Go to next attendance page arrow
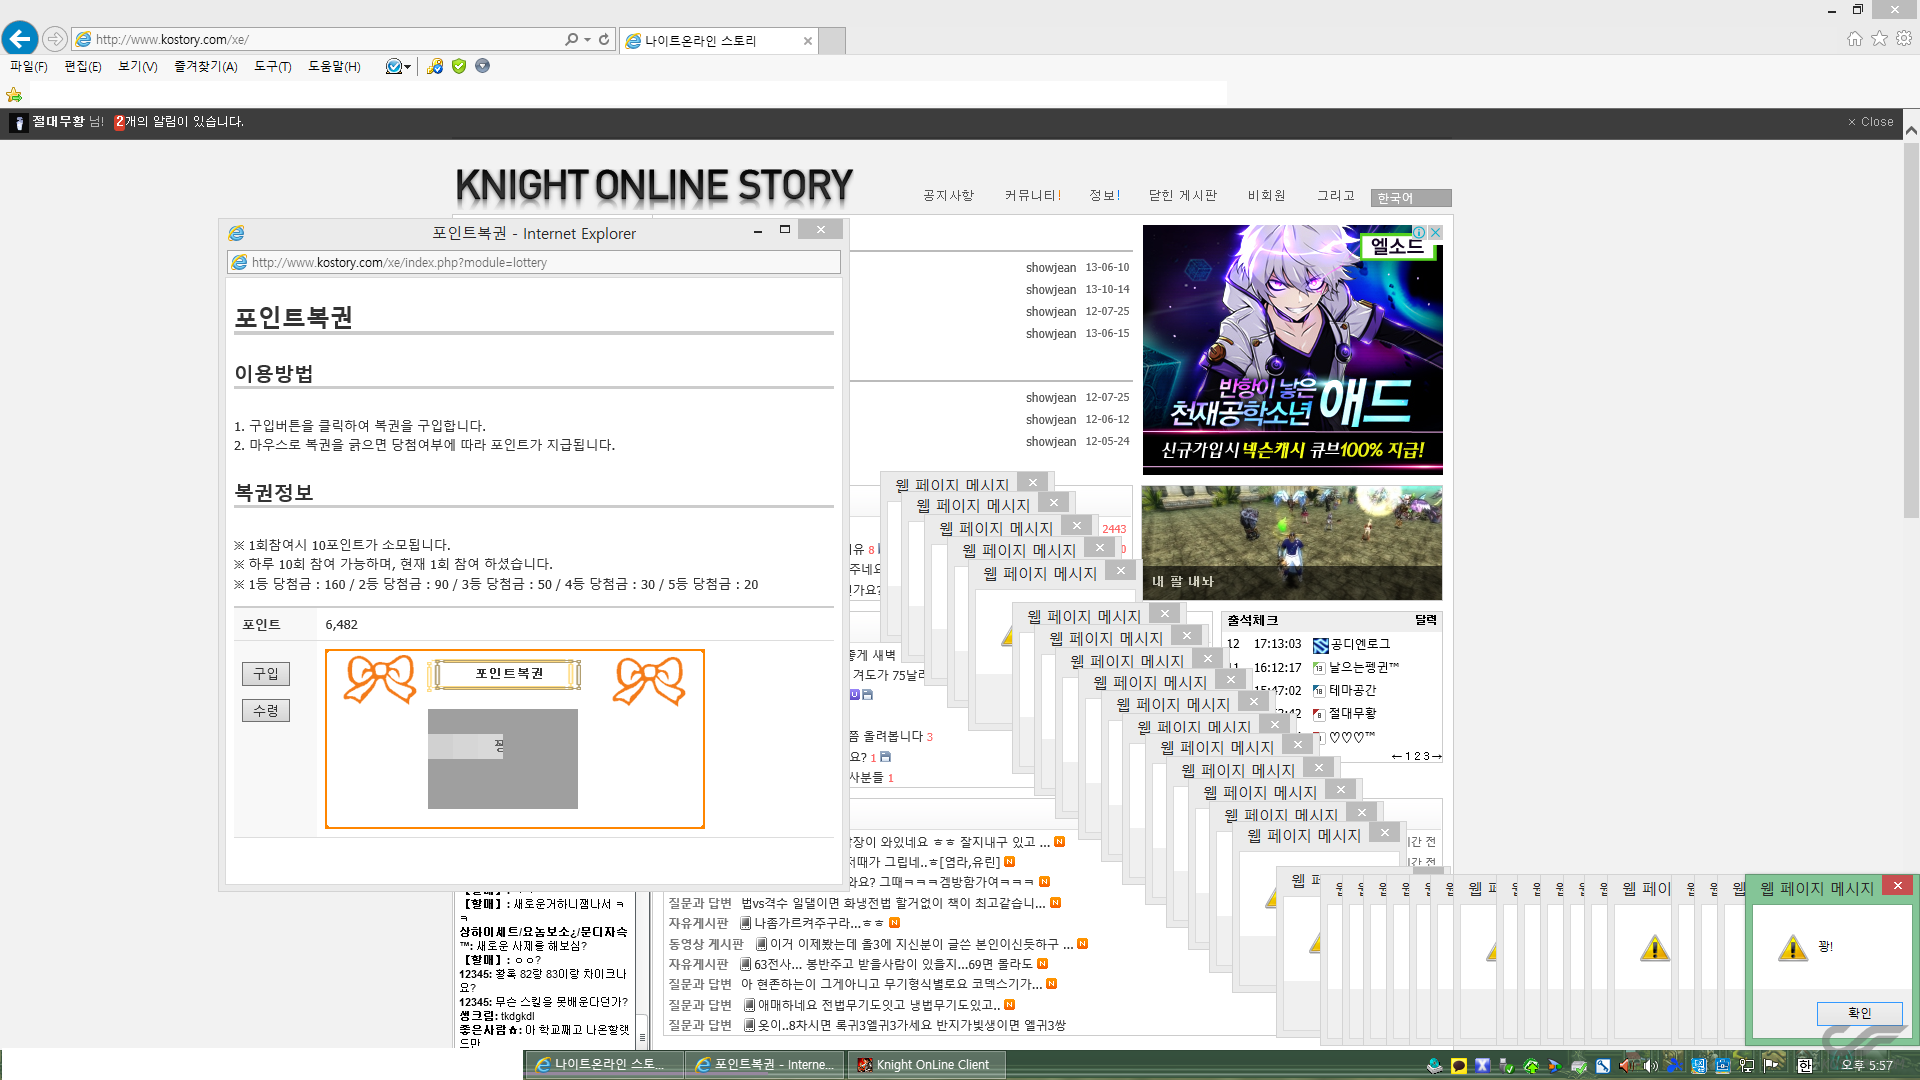1920x1080 pixels. pyautogui.click(x=1437, y=756)
